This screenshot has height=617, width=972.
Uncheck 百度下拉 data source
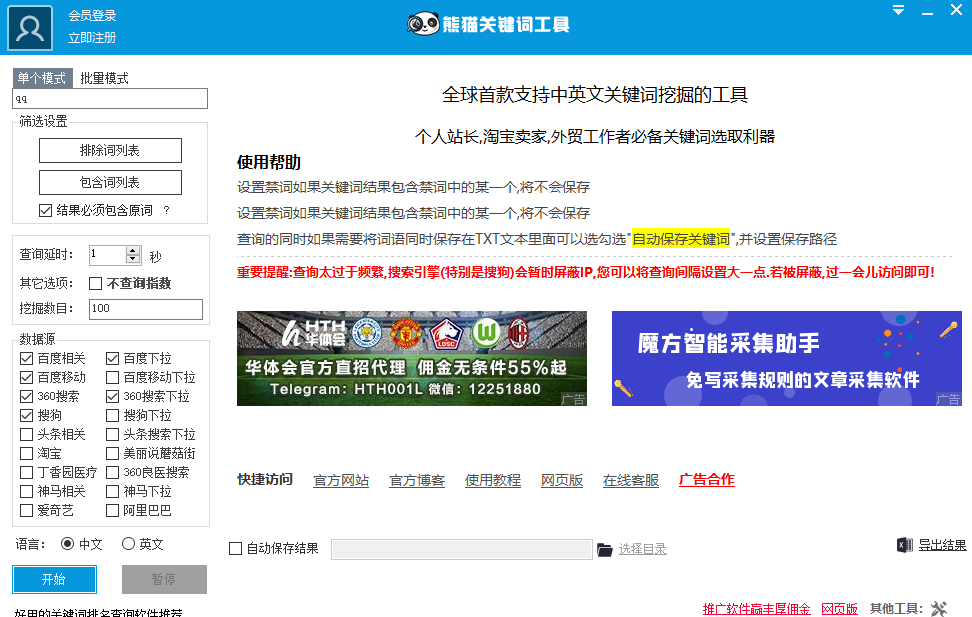click(112, 358)
